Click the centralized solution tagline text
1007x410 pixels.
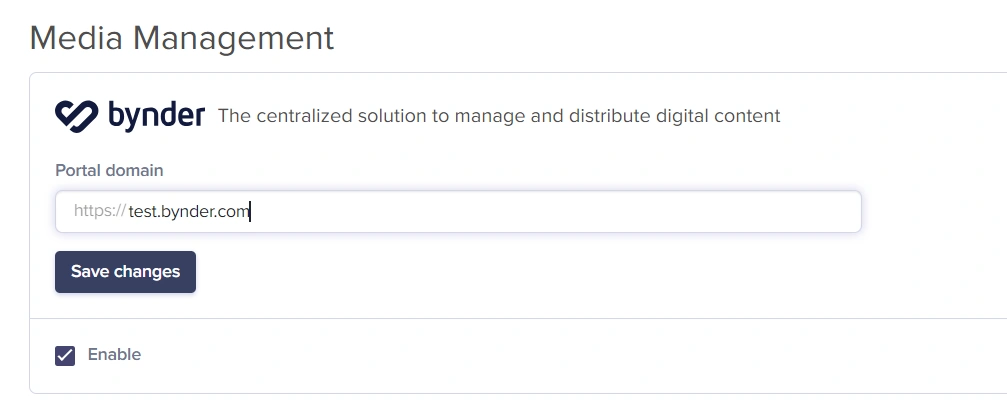click(x=499, y=116)
